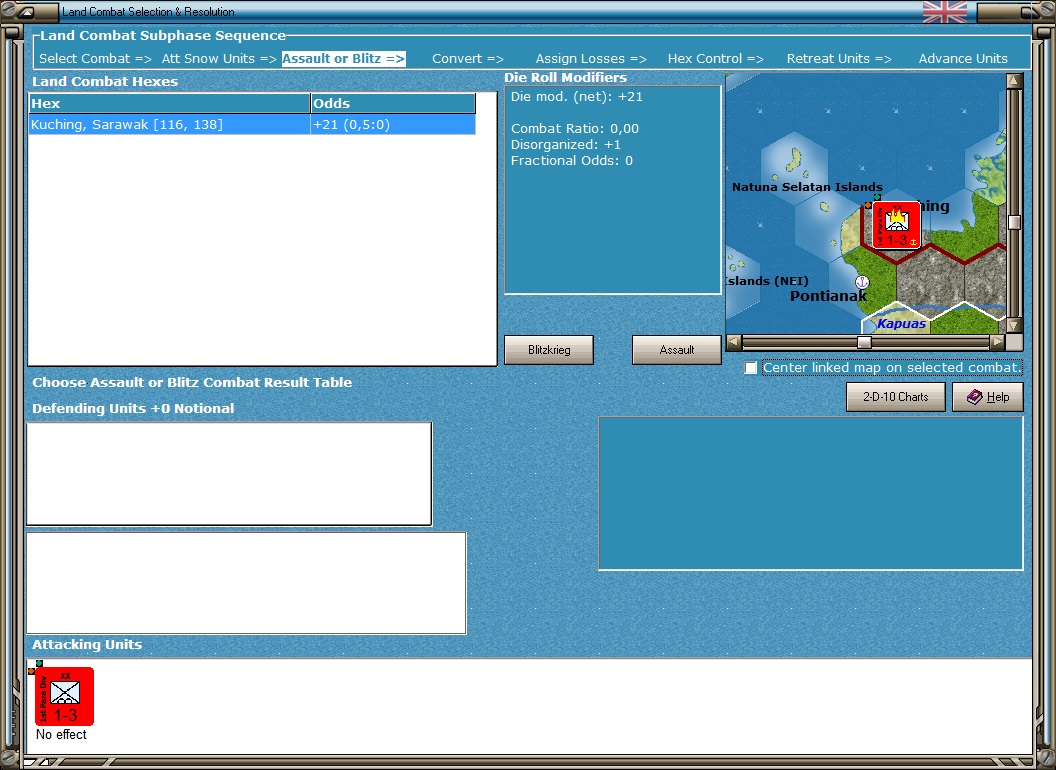Click the Assault button

pos(676,350)
